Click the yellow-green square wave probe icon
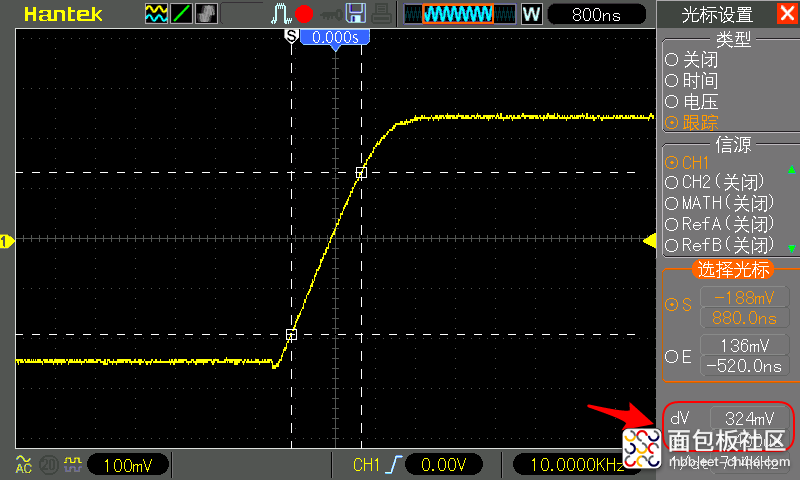The height and width of the screenshot is (480, 800). tap(73, 464)
